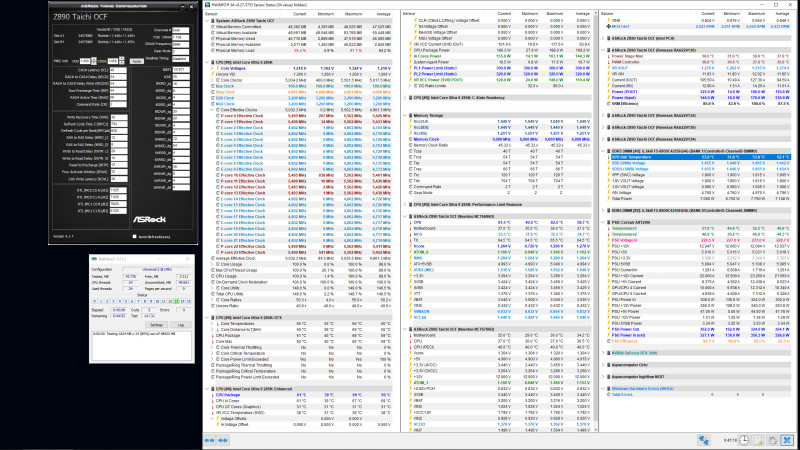Click the HWiNFO title bar application icon
Viewport: 800px width, 450px height.
[x=207, y=5]
